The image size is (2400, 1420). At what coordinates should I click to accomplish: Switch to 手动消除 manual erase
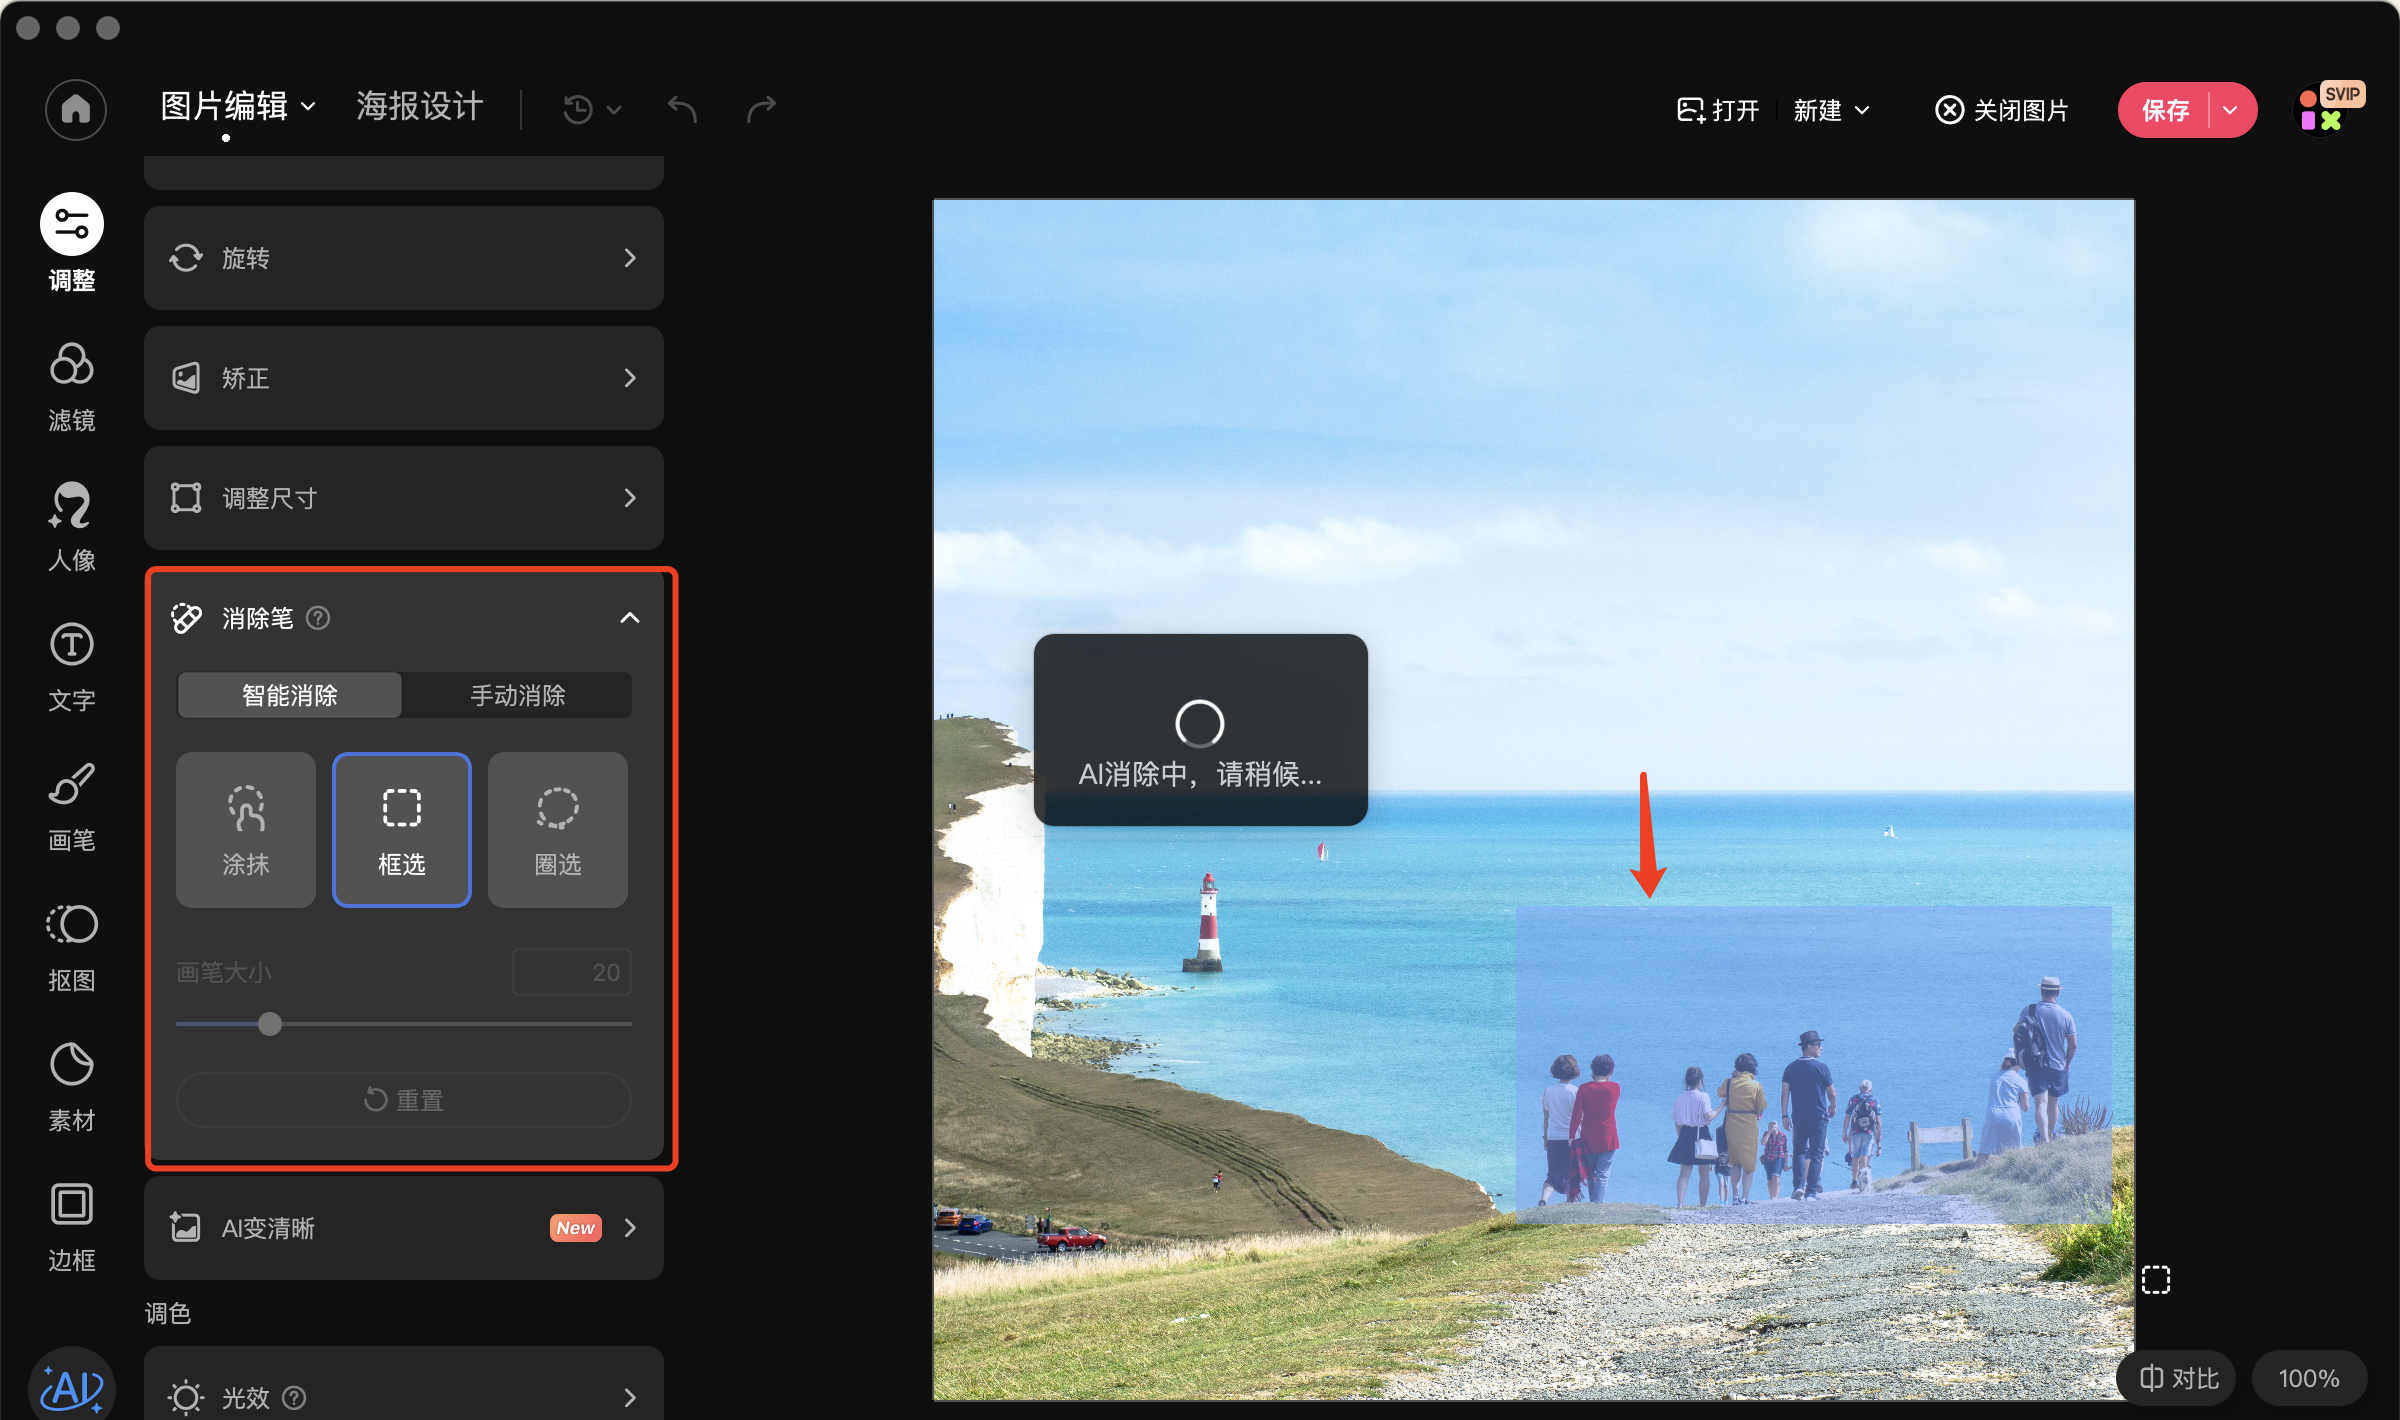517,695
